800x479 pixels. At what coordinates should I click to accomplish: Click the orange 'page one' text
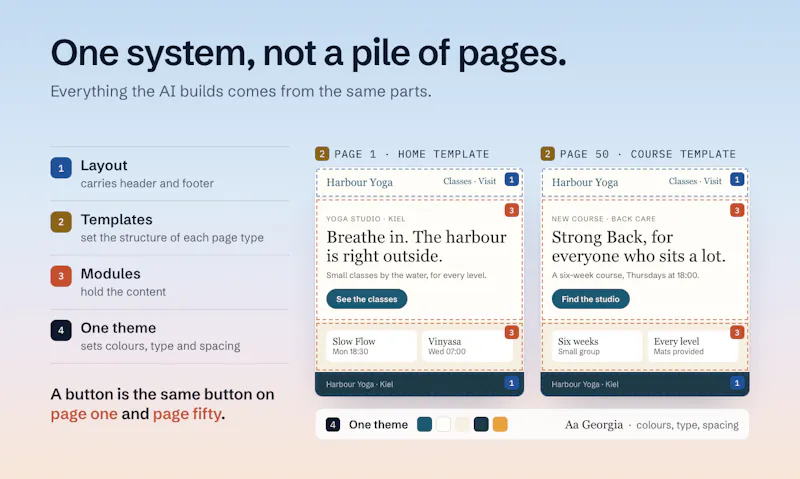click(84, 414)
